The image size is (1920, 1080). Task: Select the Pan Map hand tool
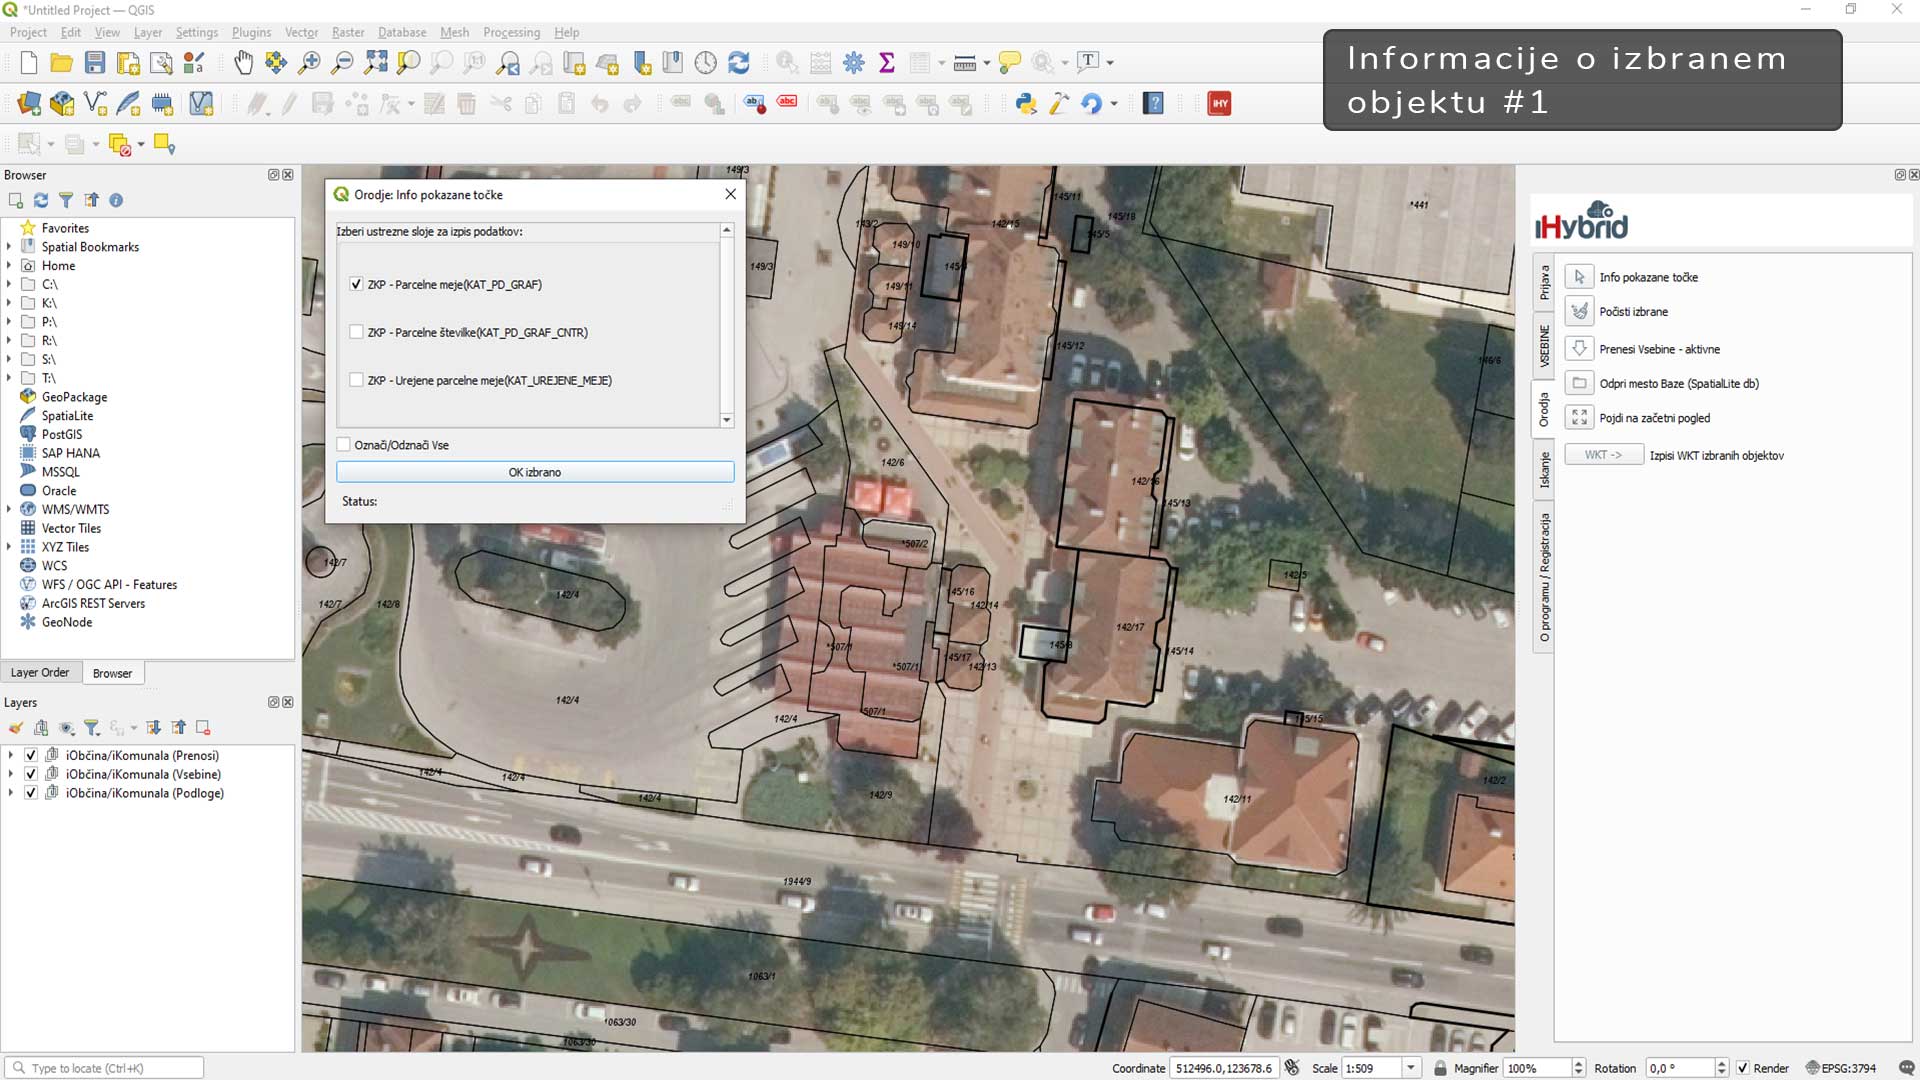point(243,63)
